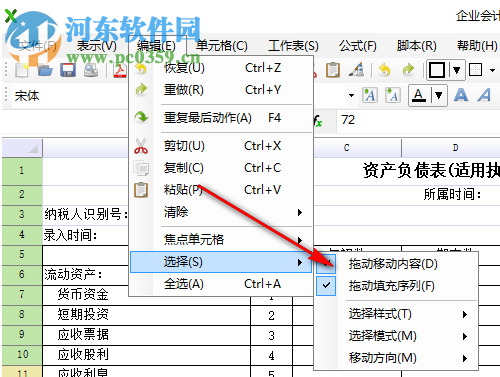Choose 重做(R) Ctrl+Y menu entry
This screenshot has height=377, width=500.
pos(221,90)
